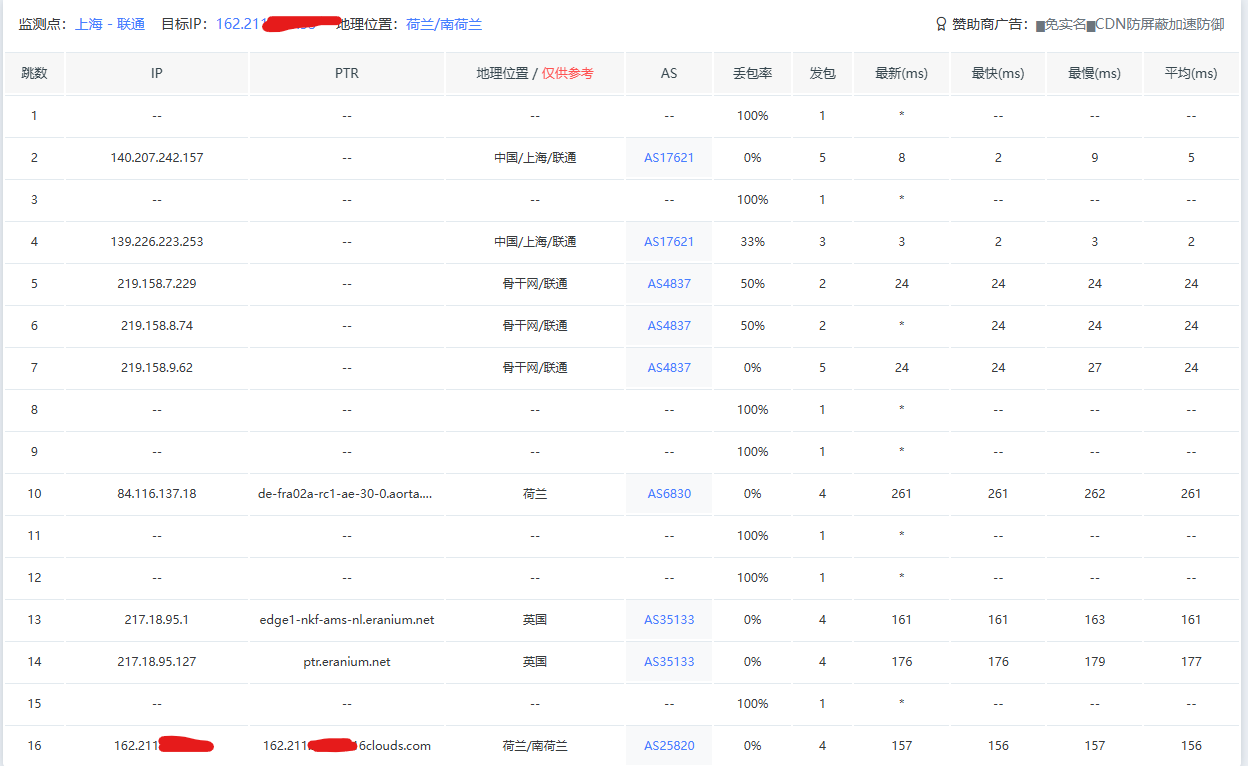The image size is (1248, 766).
Task: Click hop number 1
Action: pyautogui.click(x=34, y=116)
